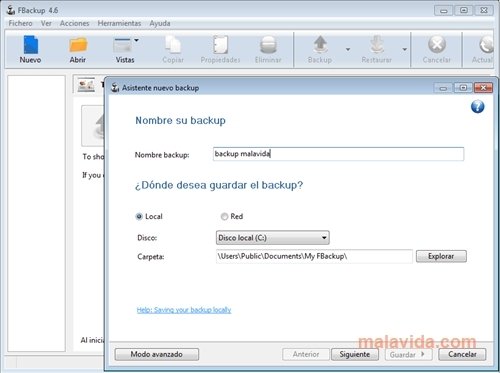Click the wizard's Cancelar button
Screen dimensions: 500x373
tap(462, 354)
